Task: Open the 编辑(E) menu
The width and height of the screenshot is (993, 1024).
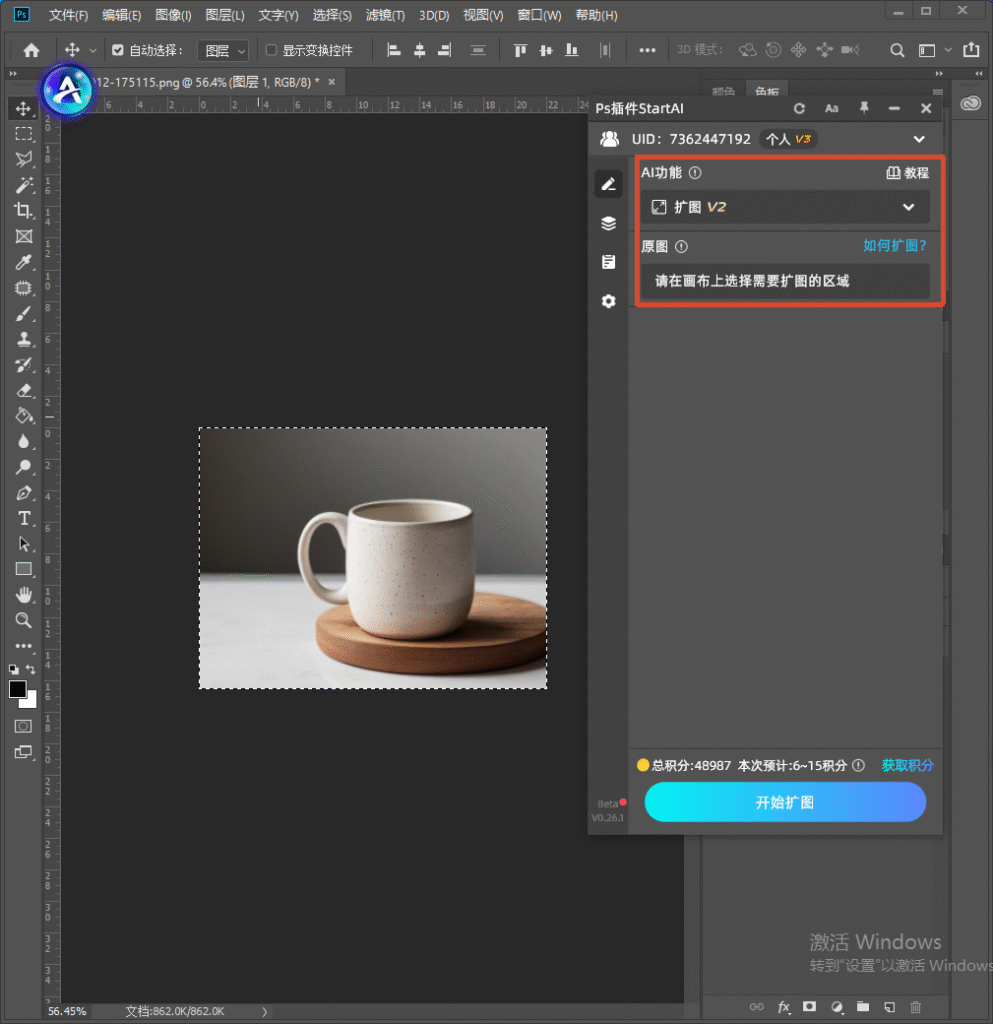Action: coord(121,15)
